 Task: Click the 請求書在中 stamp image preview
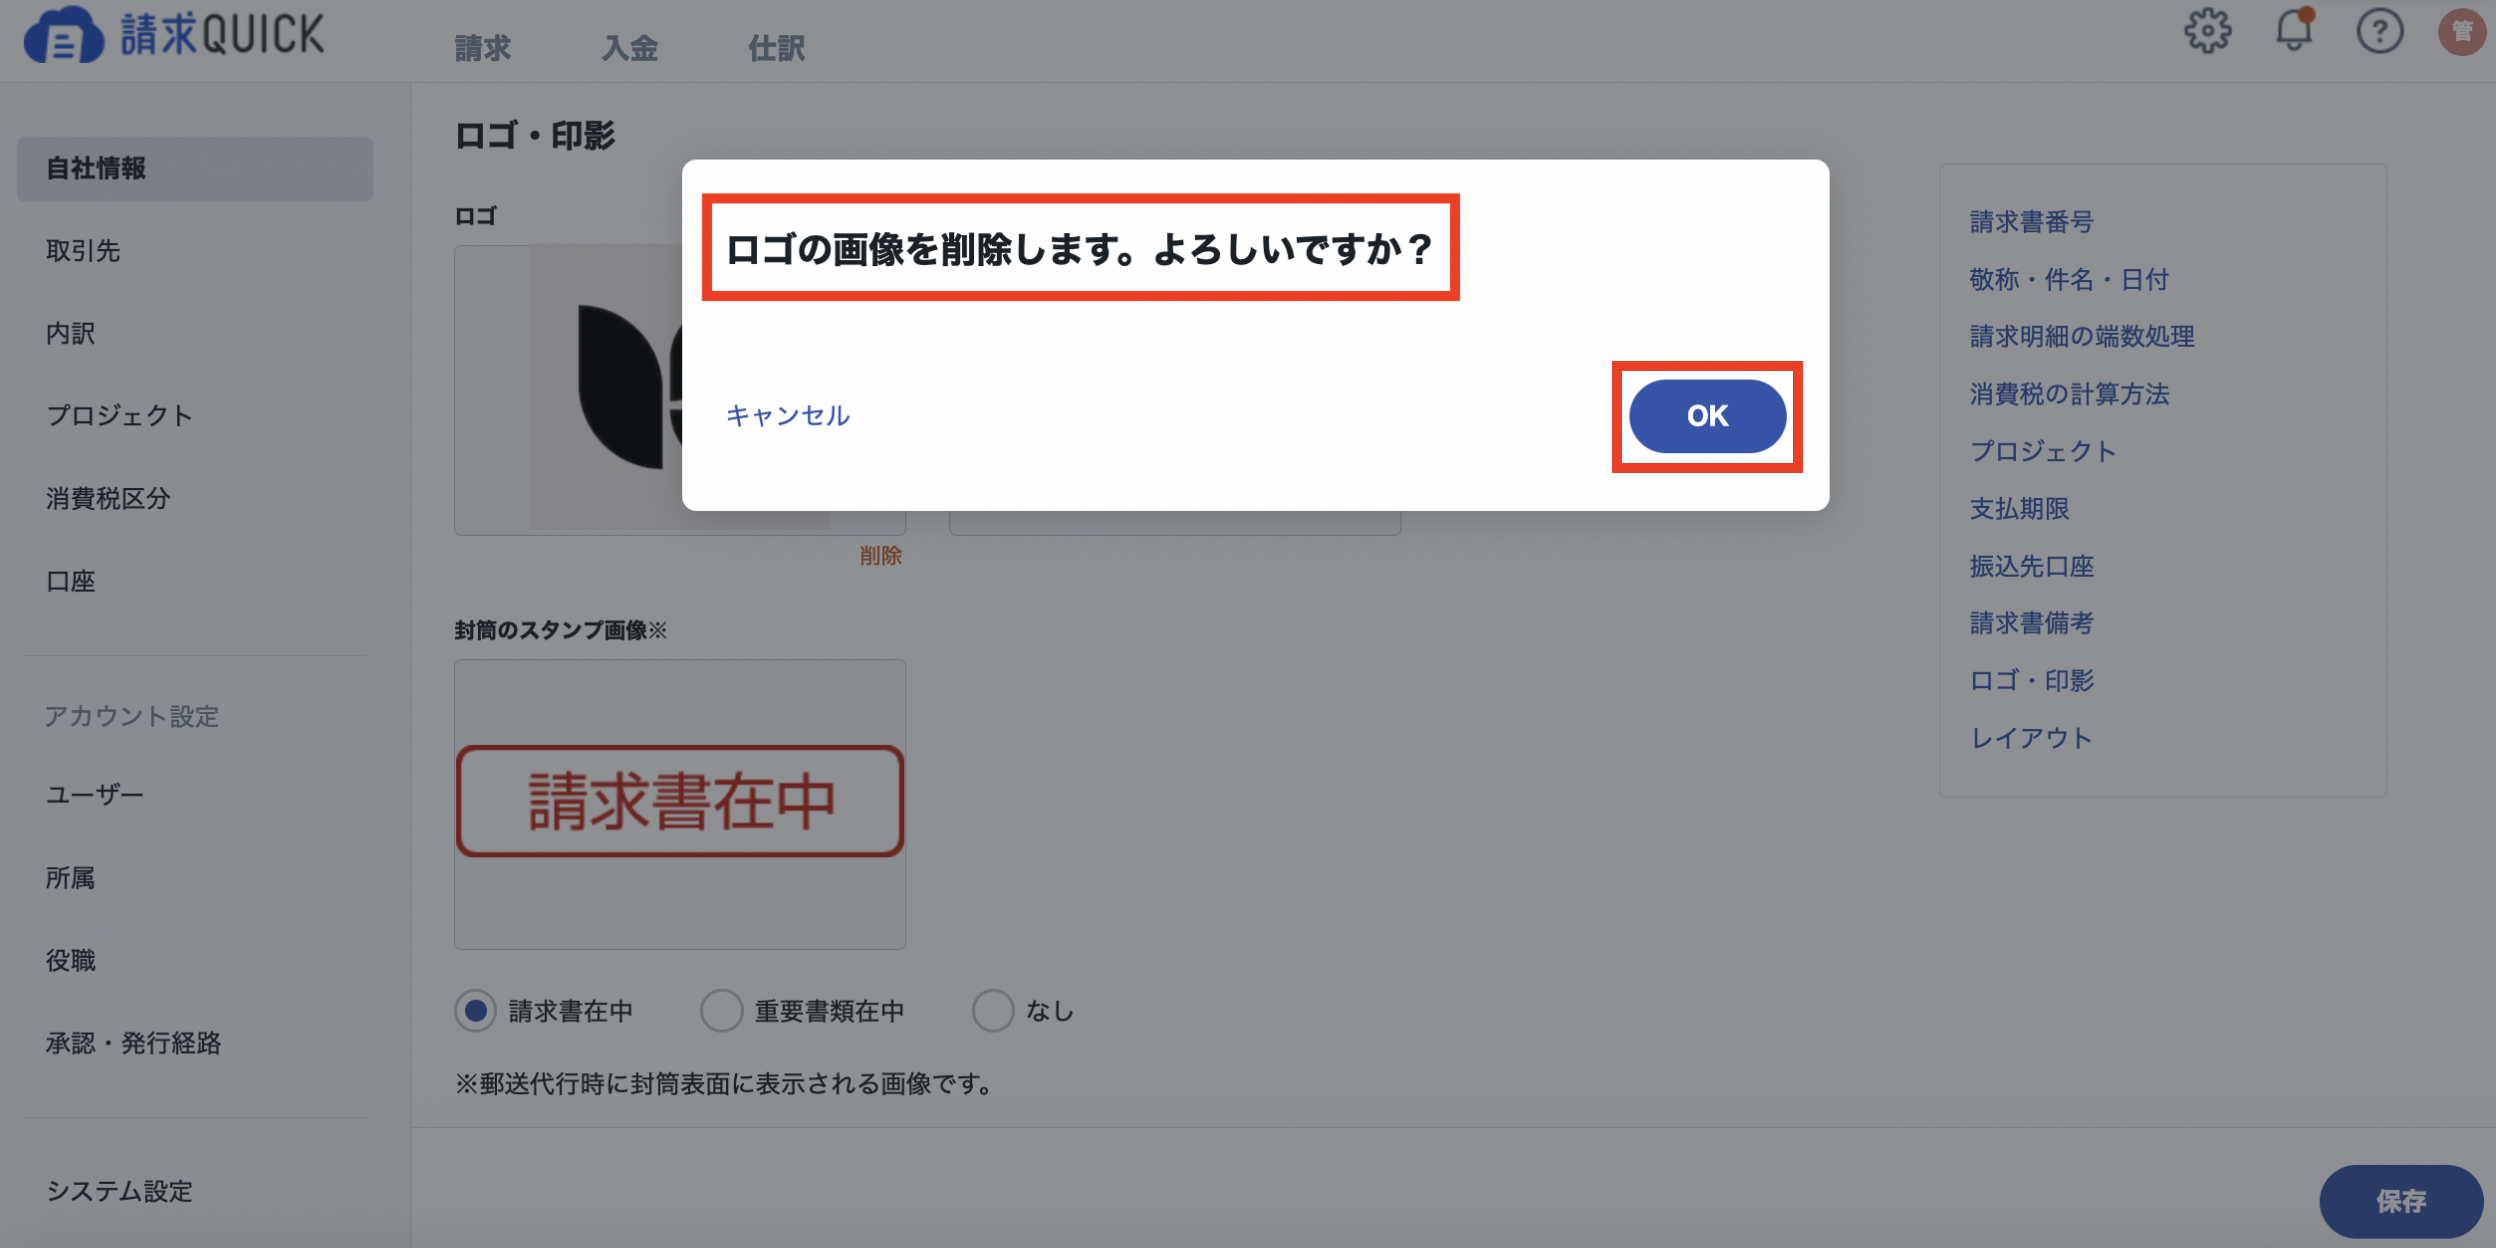tap(680, 802)
